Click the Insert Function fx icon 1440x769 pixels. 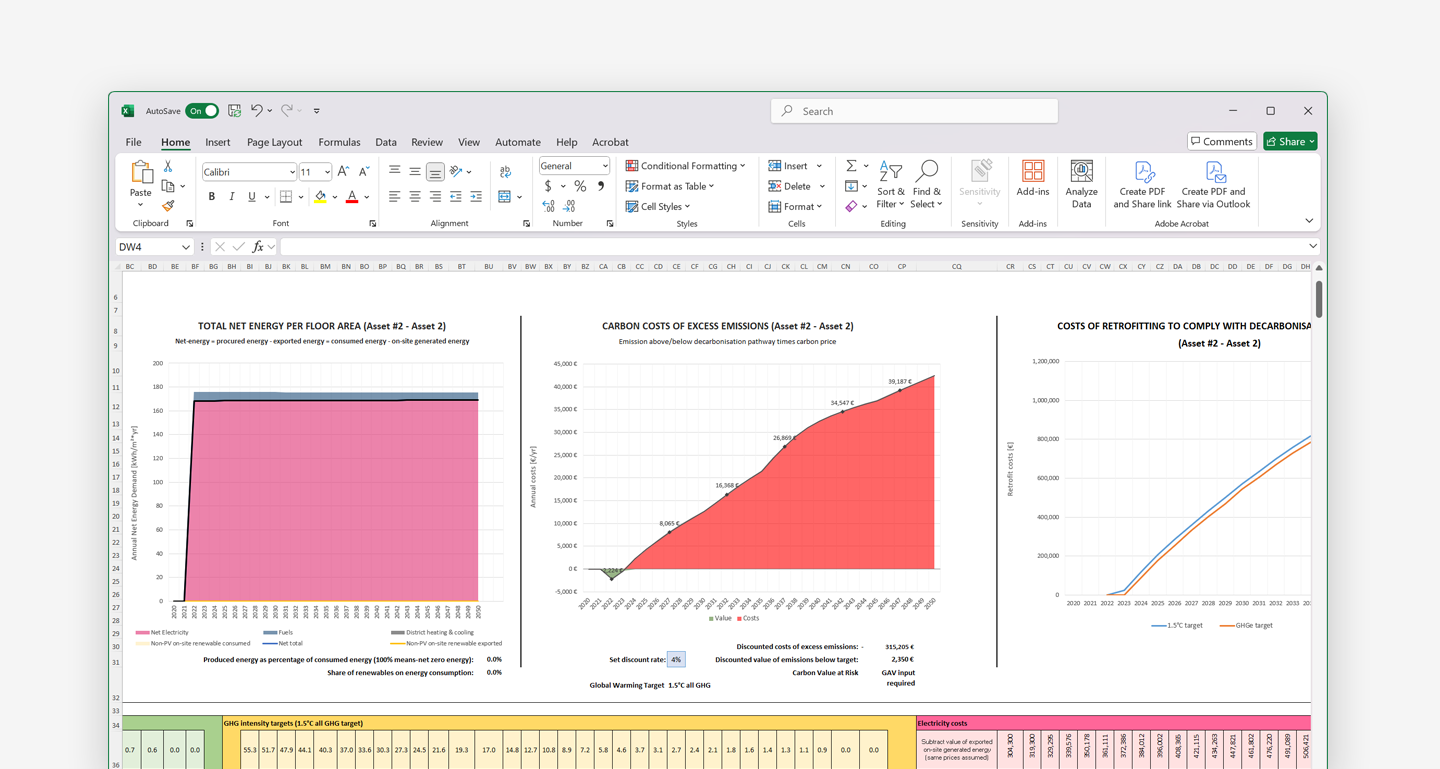point(258,247)
